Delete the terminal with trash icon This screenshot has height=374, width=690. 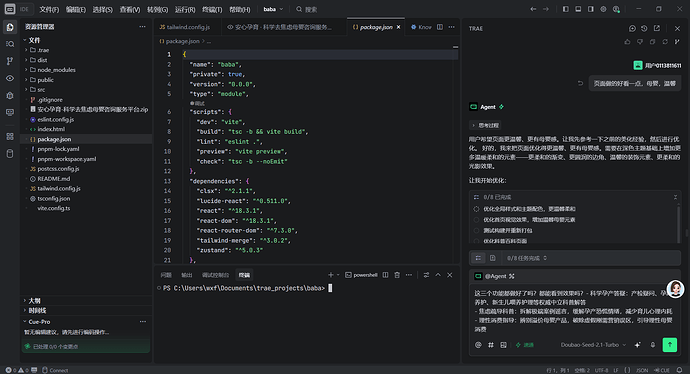(x=397, y=275)
